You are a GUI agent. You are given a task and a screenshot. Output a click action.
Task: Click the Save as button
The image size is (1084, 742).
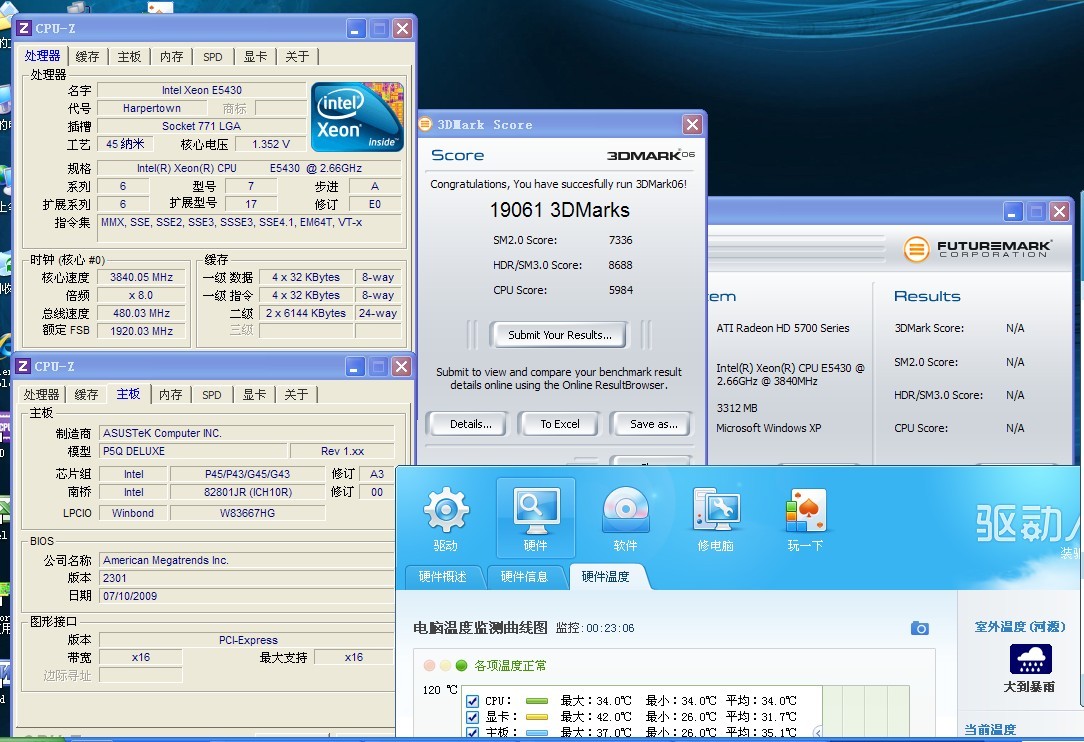point(653,424)
